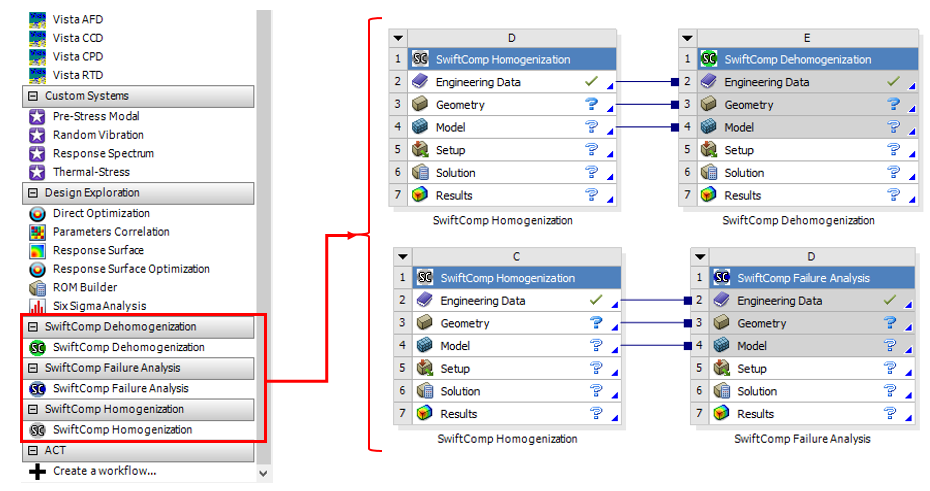Click Setup icon in Failure Analysis system D

(721, 368)
